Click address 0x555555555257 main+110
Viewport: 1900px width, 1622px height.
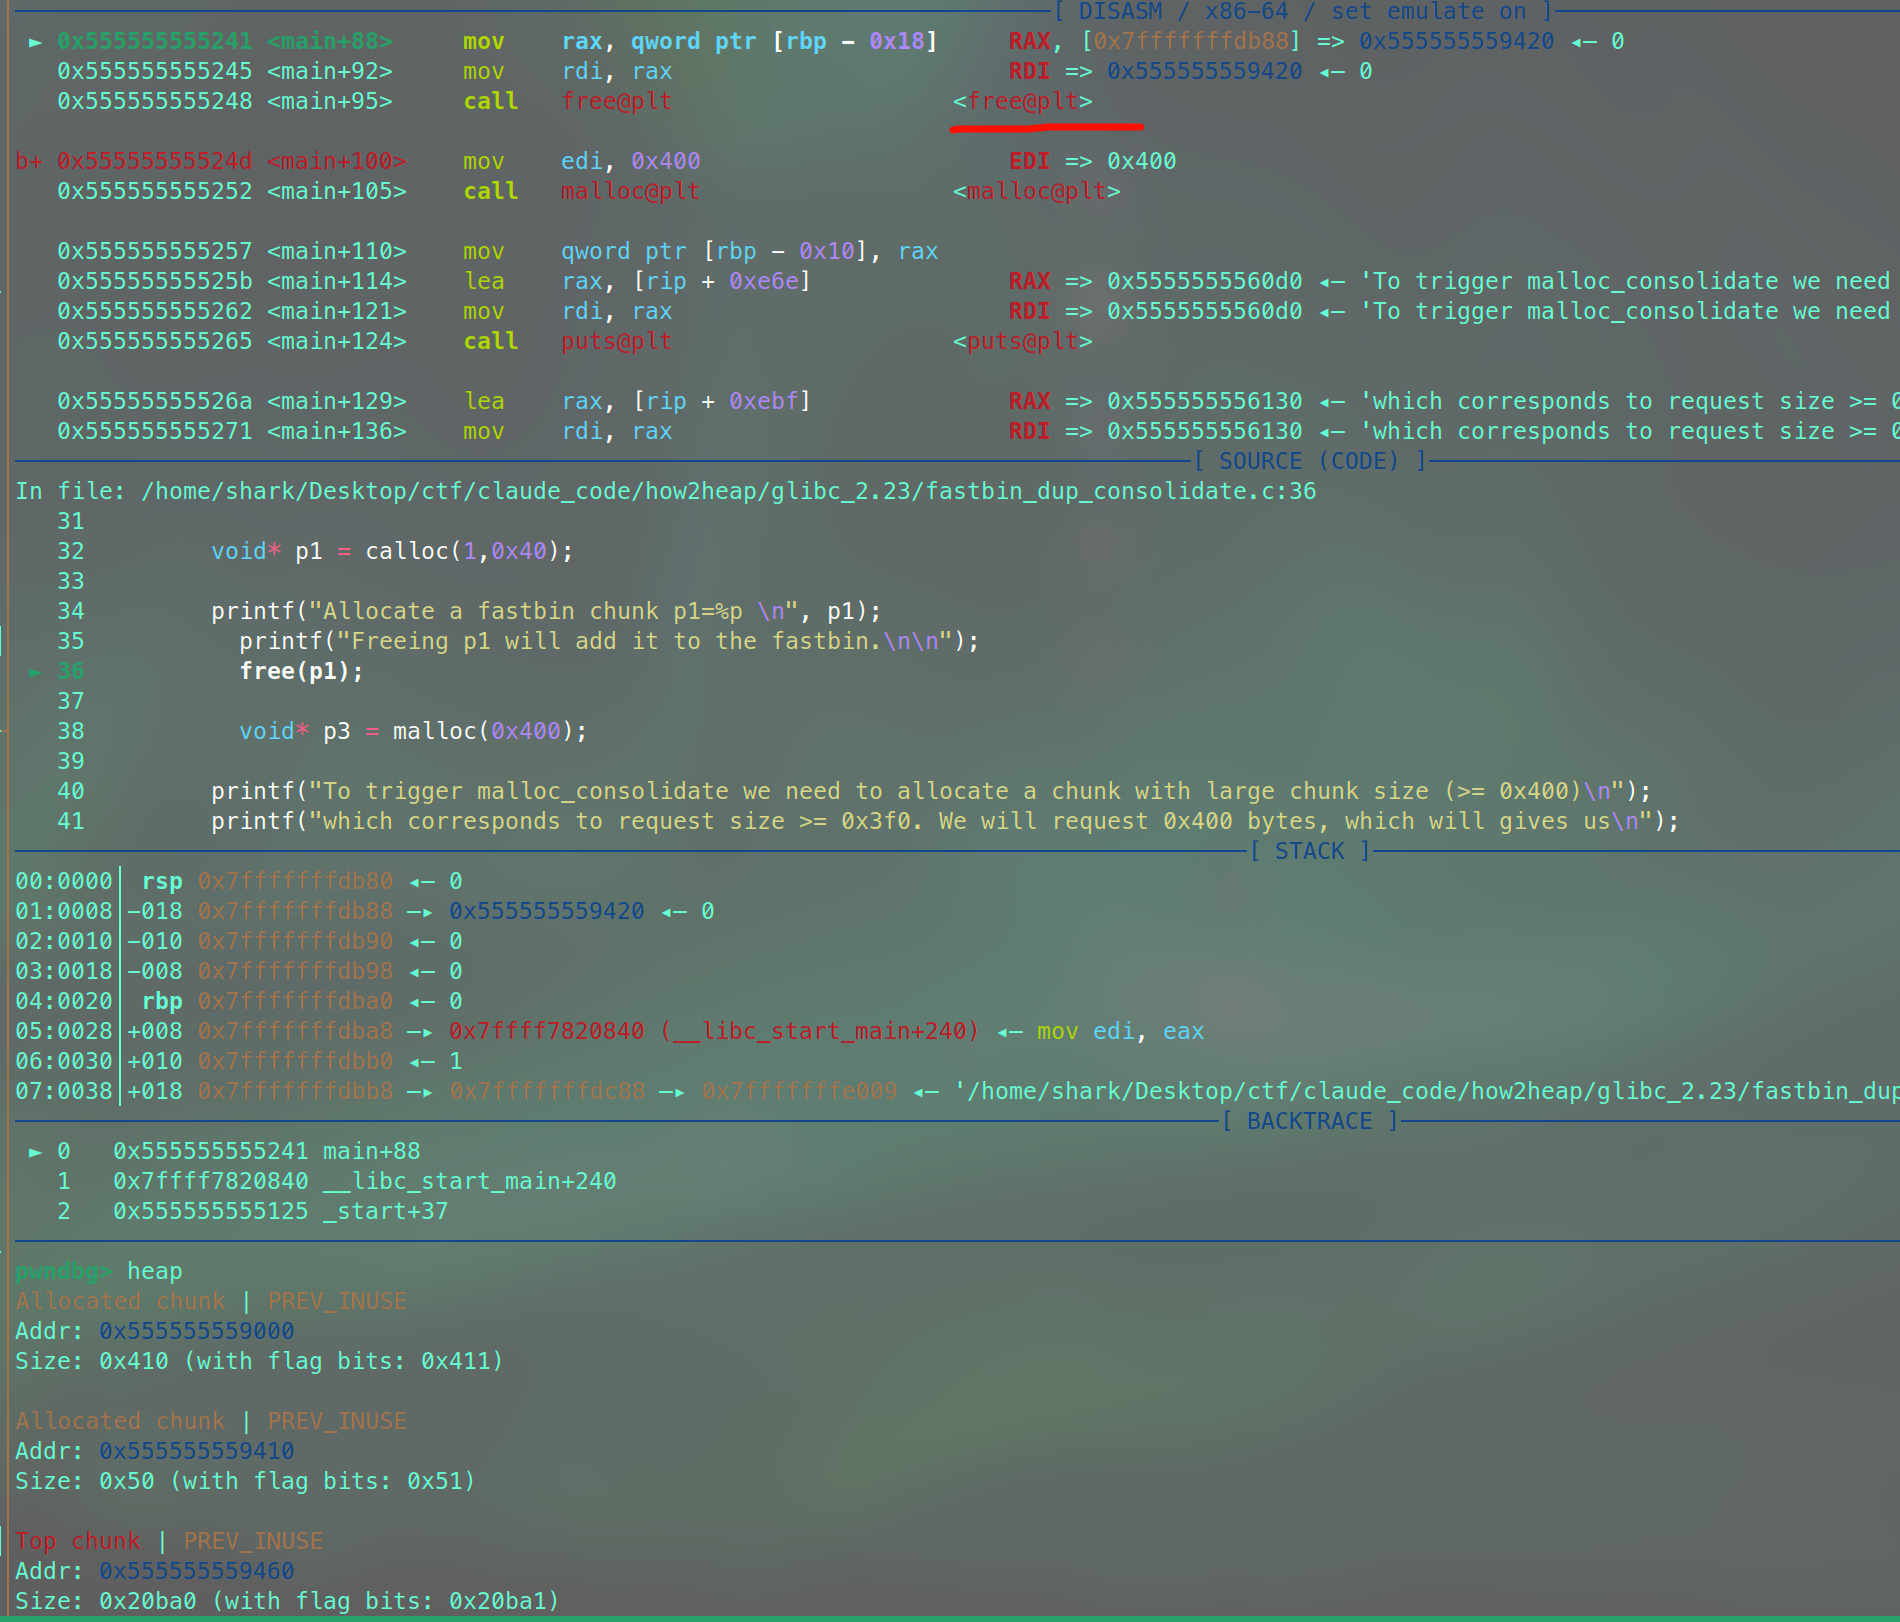[231, 251]
